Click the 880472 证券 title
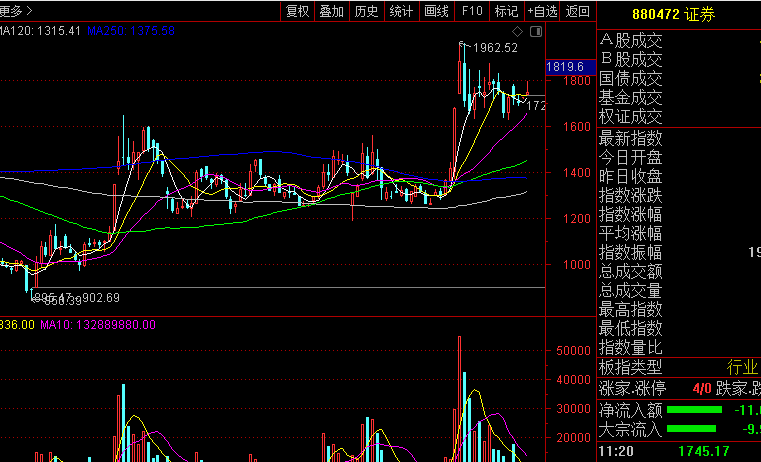761x462 pixels. 674,15
